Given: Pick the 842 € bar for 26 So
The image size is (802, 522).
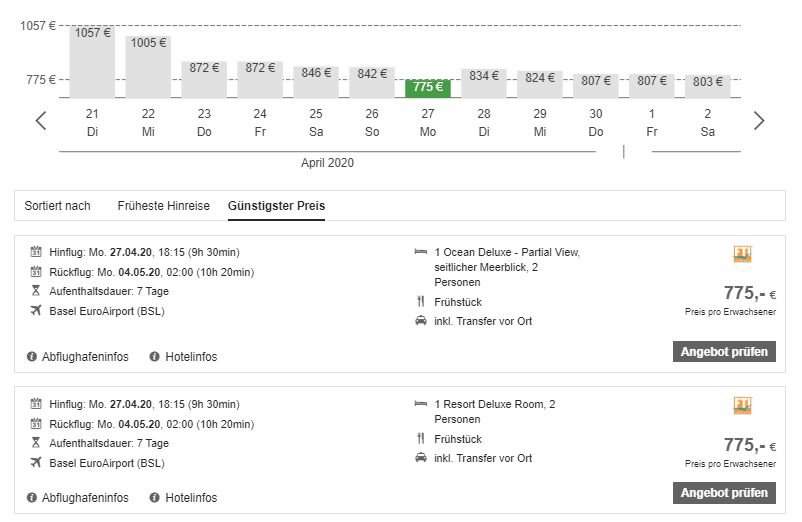Looking at the screenshot, I should click(x=372, y=82).
